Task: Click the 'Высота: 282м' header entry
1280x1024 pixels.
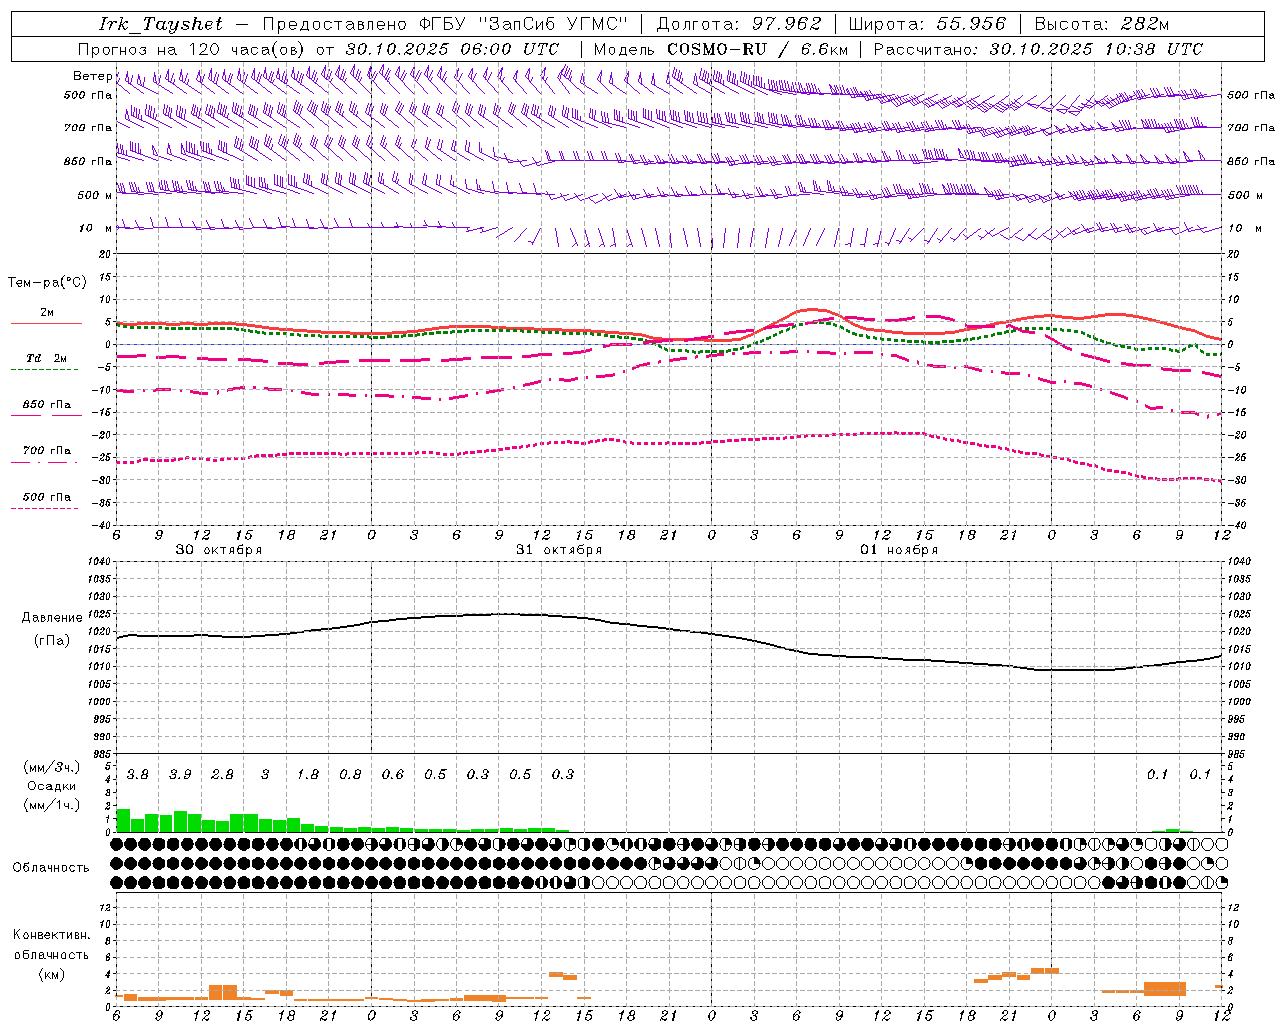Action: pos(1101,24)
